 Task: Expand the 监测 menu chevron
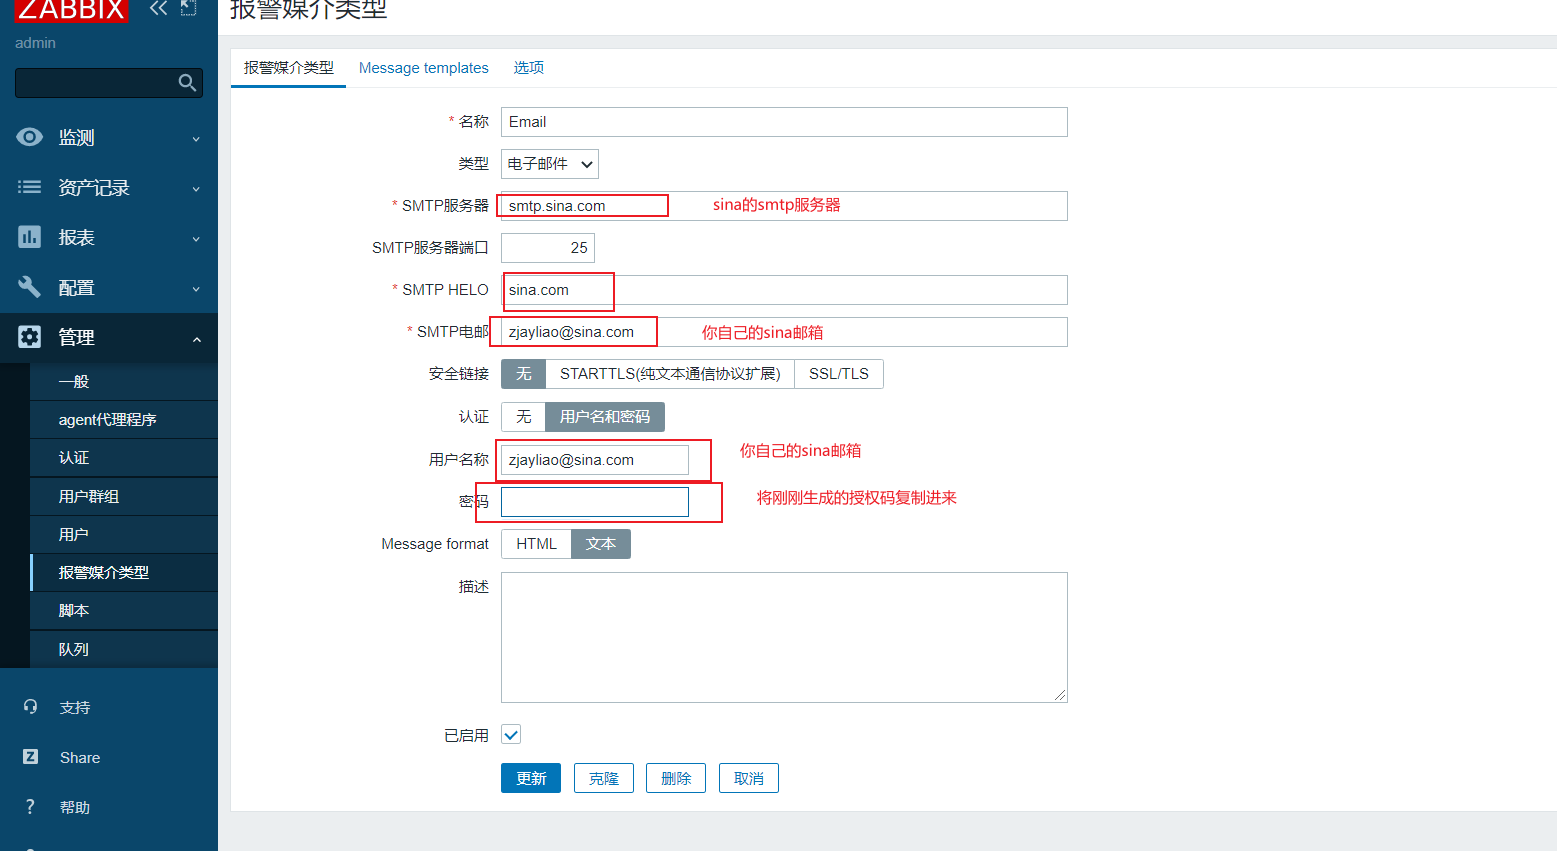point(196,139)
